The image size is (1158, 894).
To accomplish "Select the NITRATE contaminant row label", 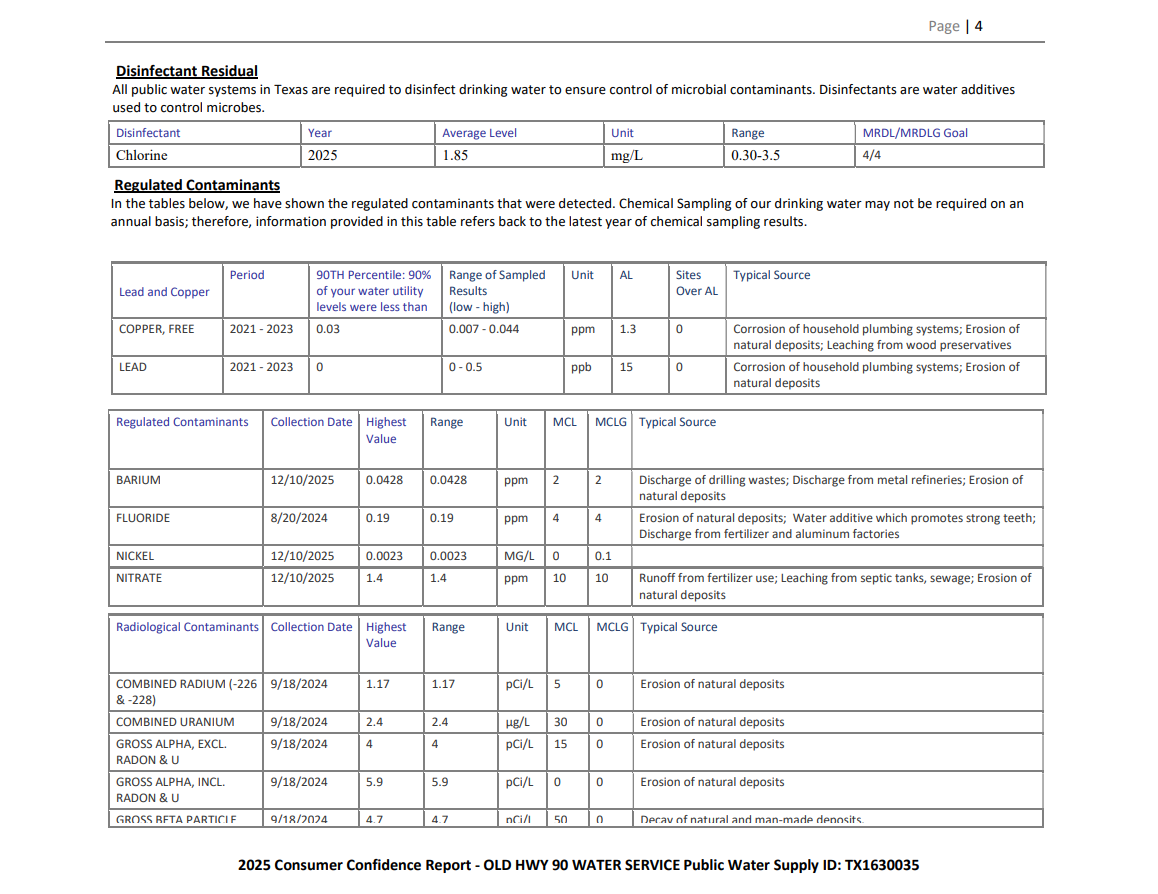I will (139, 578).
